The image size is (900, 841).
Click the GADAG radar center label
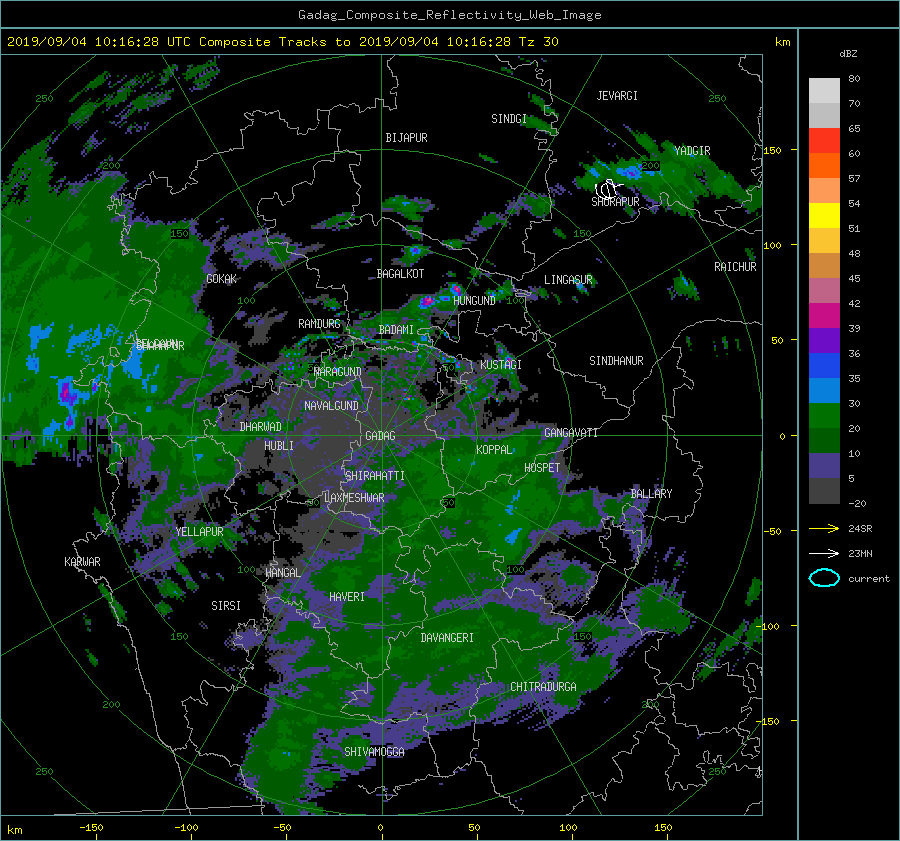click(381, 436)
